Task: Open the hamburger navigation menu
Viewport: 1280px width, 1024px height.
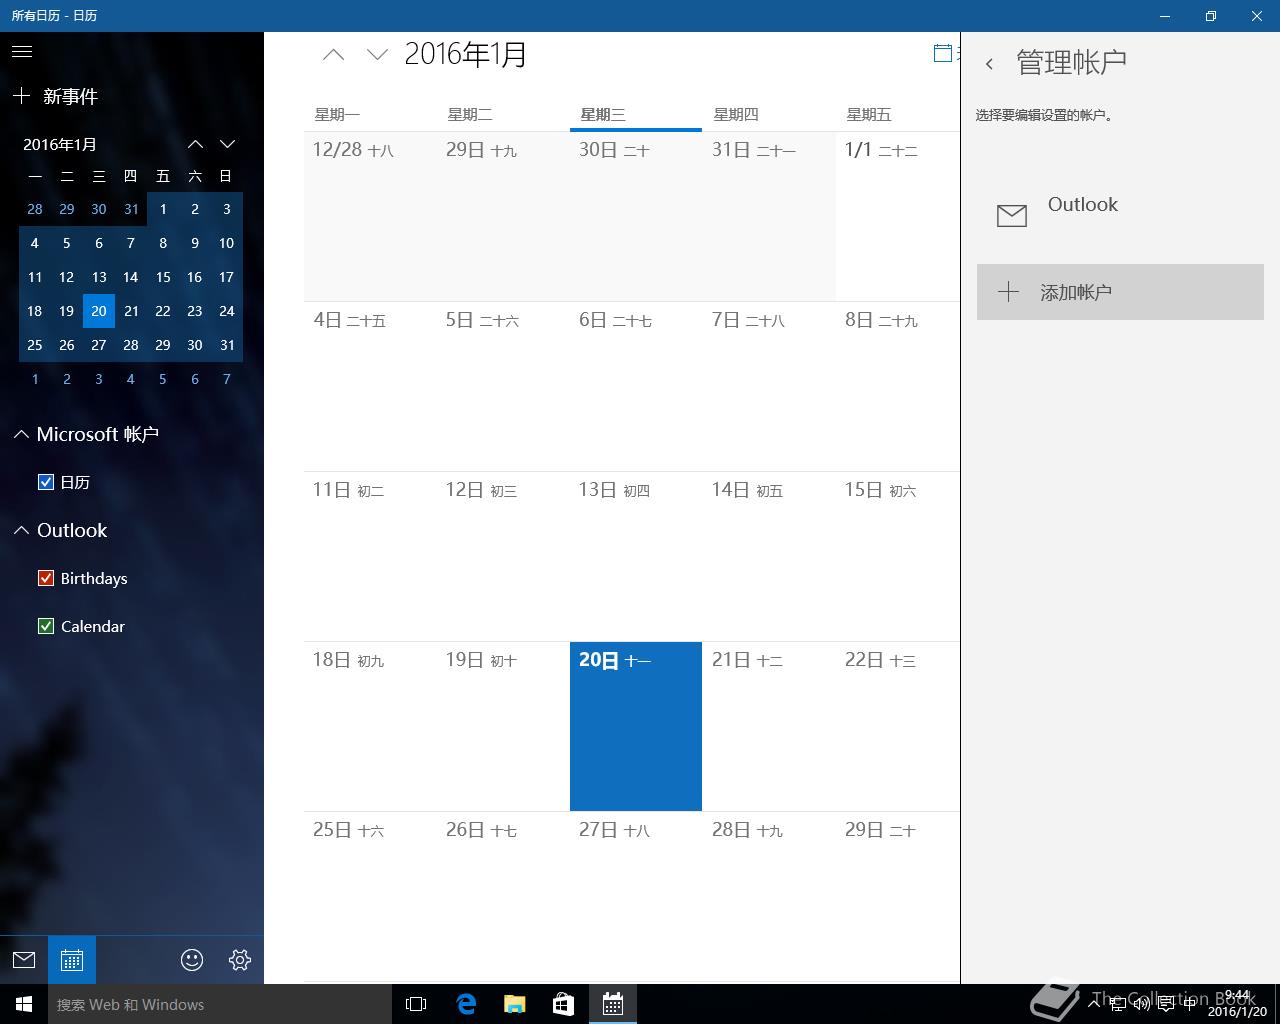Action: pyautogui.click(x=22, y=51)
